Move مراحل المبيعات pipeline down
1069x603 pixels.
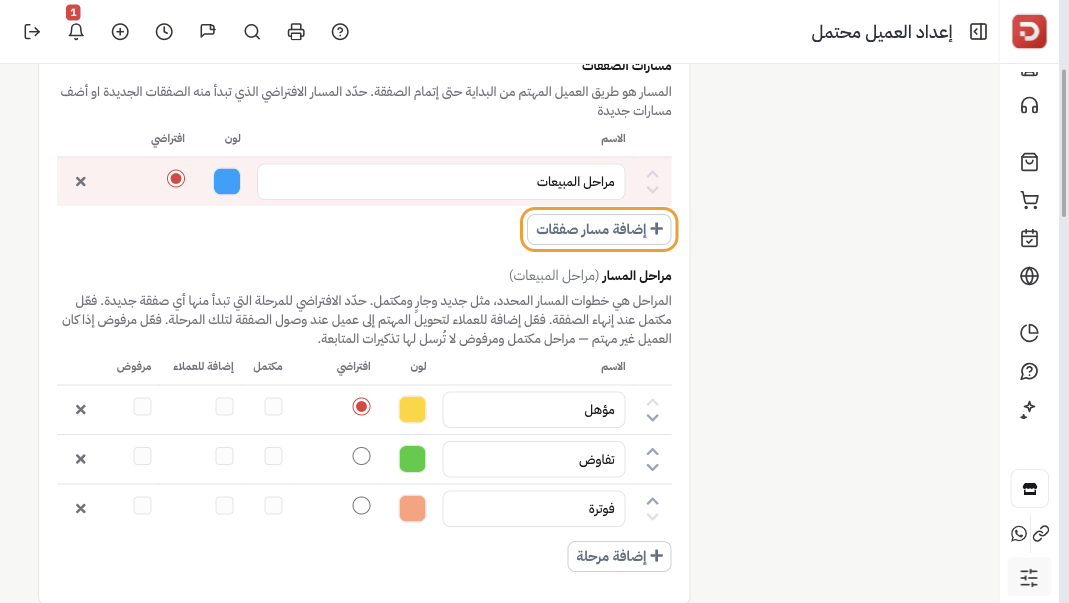click(652, 190)
